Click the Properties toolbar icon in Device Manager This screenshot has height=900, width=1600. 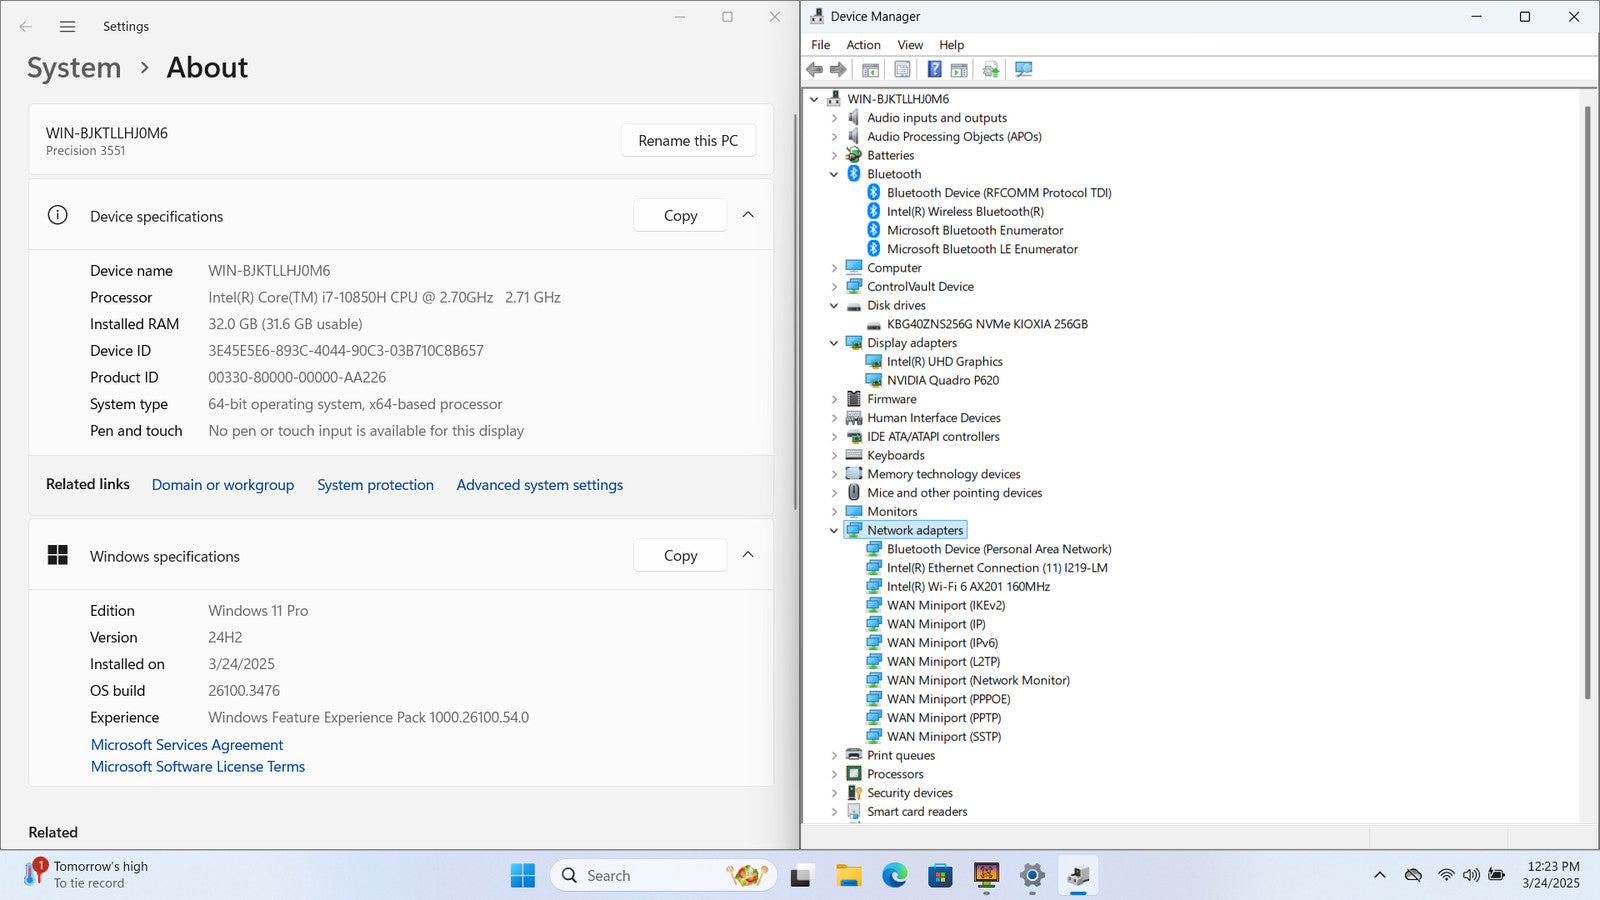pos(902,69)
